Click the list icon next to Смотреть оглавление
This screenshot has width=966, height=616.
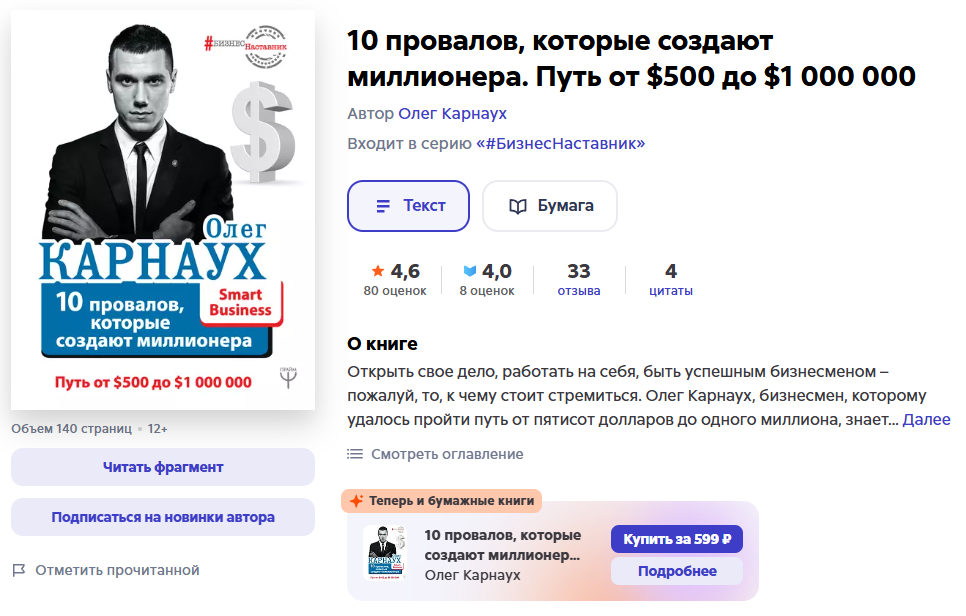tap(355, 454)
